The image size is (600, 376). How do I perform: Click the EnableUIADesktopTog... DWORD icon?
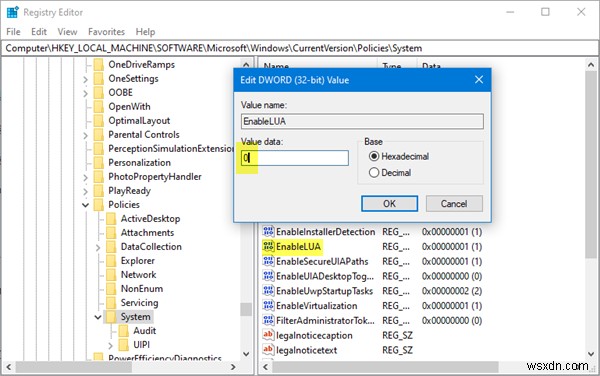point(268,276)
